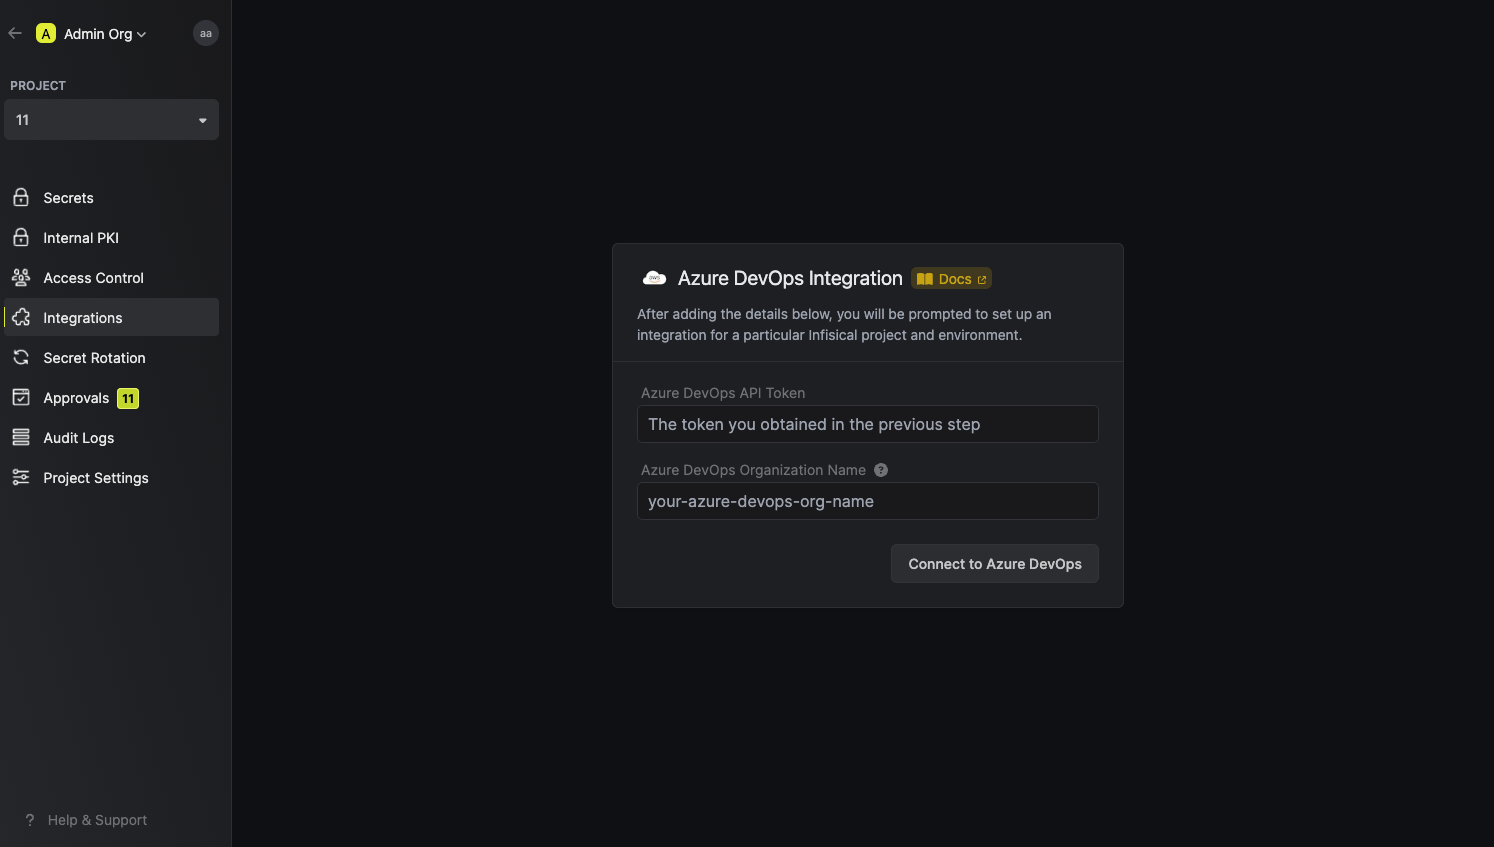Click the back arrow icon
The height and width of the screenshot is (847, 1494).
pos(15,33)
